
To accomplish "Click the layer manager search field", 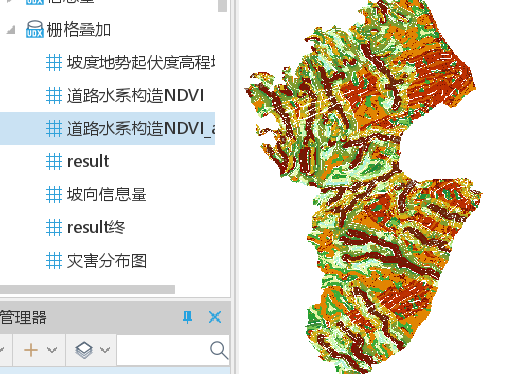I will click(173, 350).
